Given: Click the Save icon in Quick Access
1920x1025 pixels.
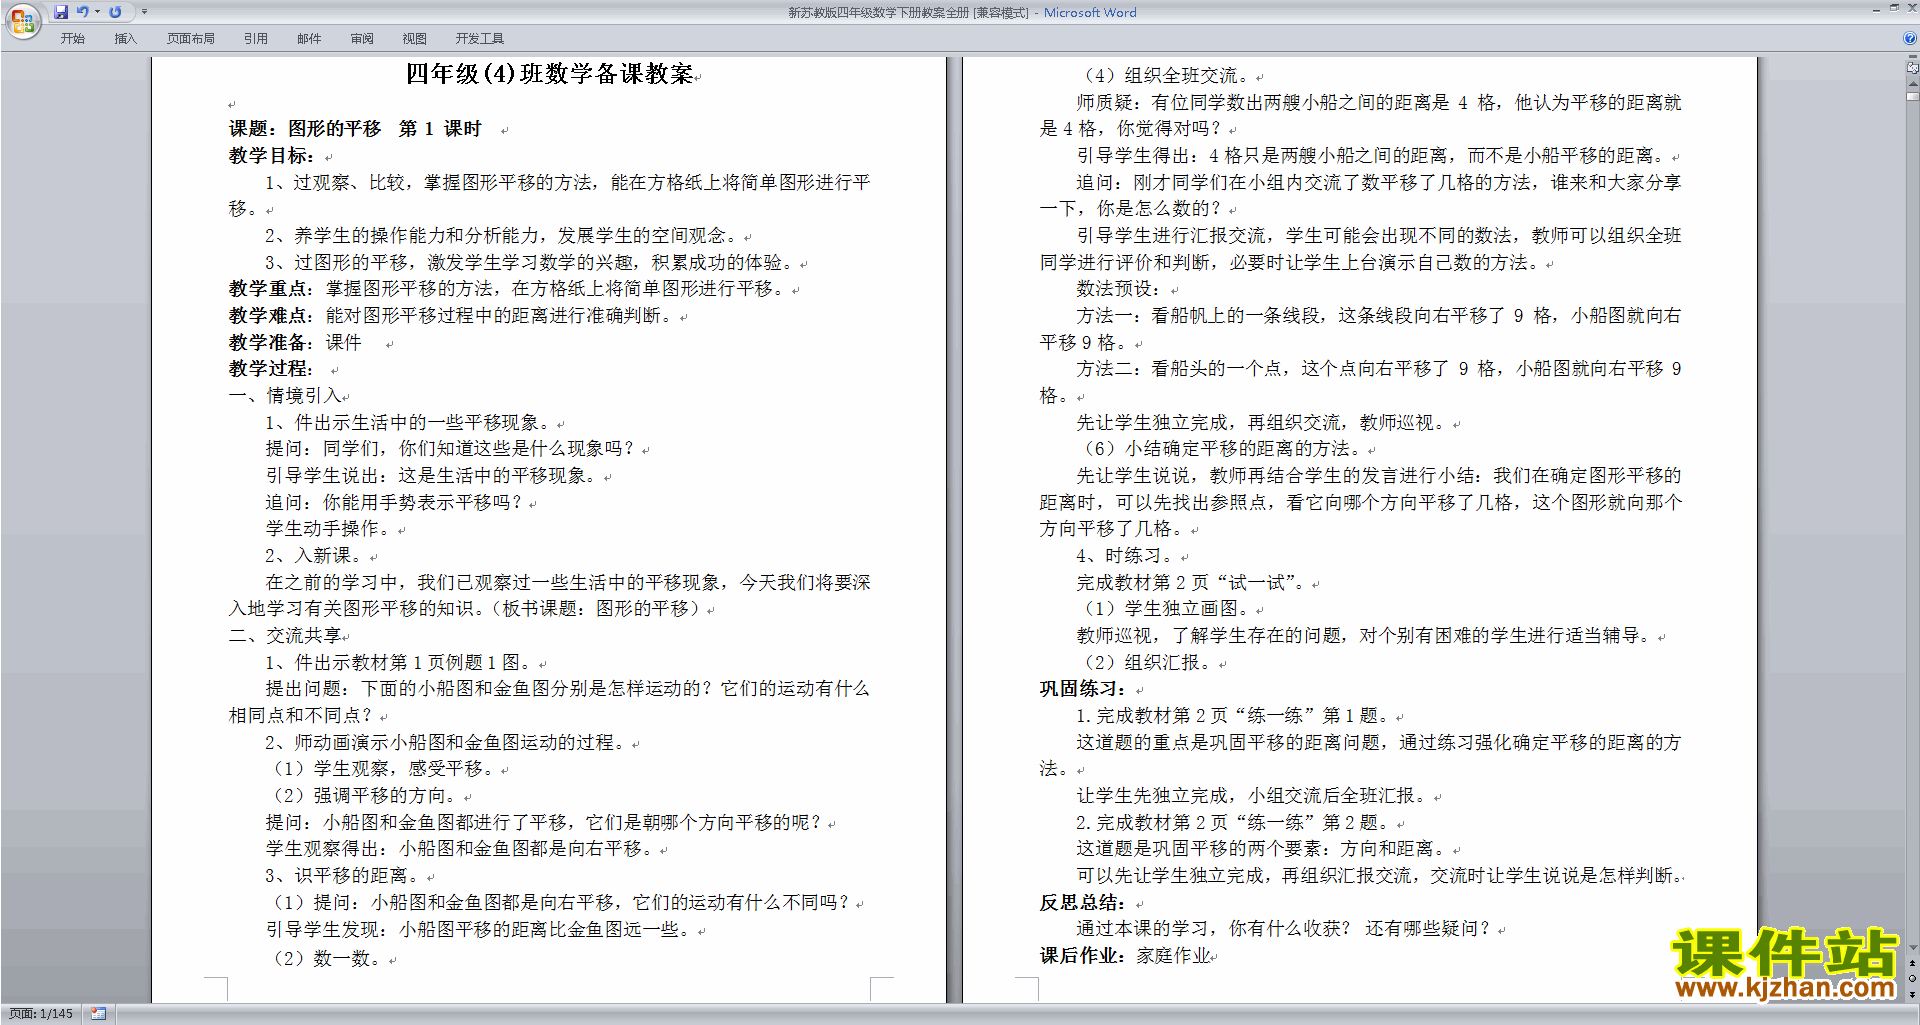Looking at the screenshot, I should pos(61,12).
